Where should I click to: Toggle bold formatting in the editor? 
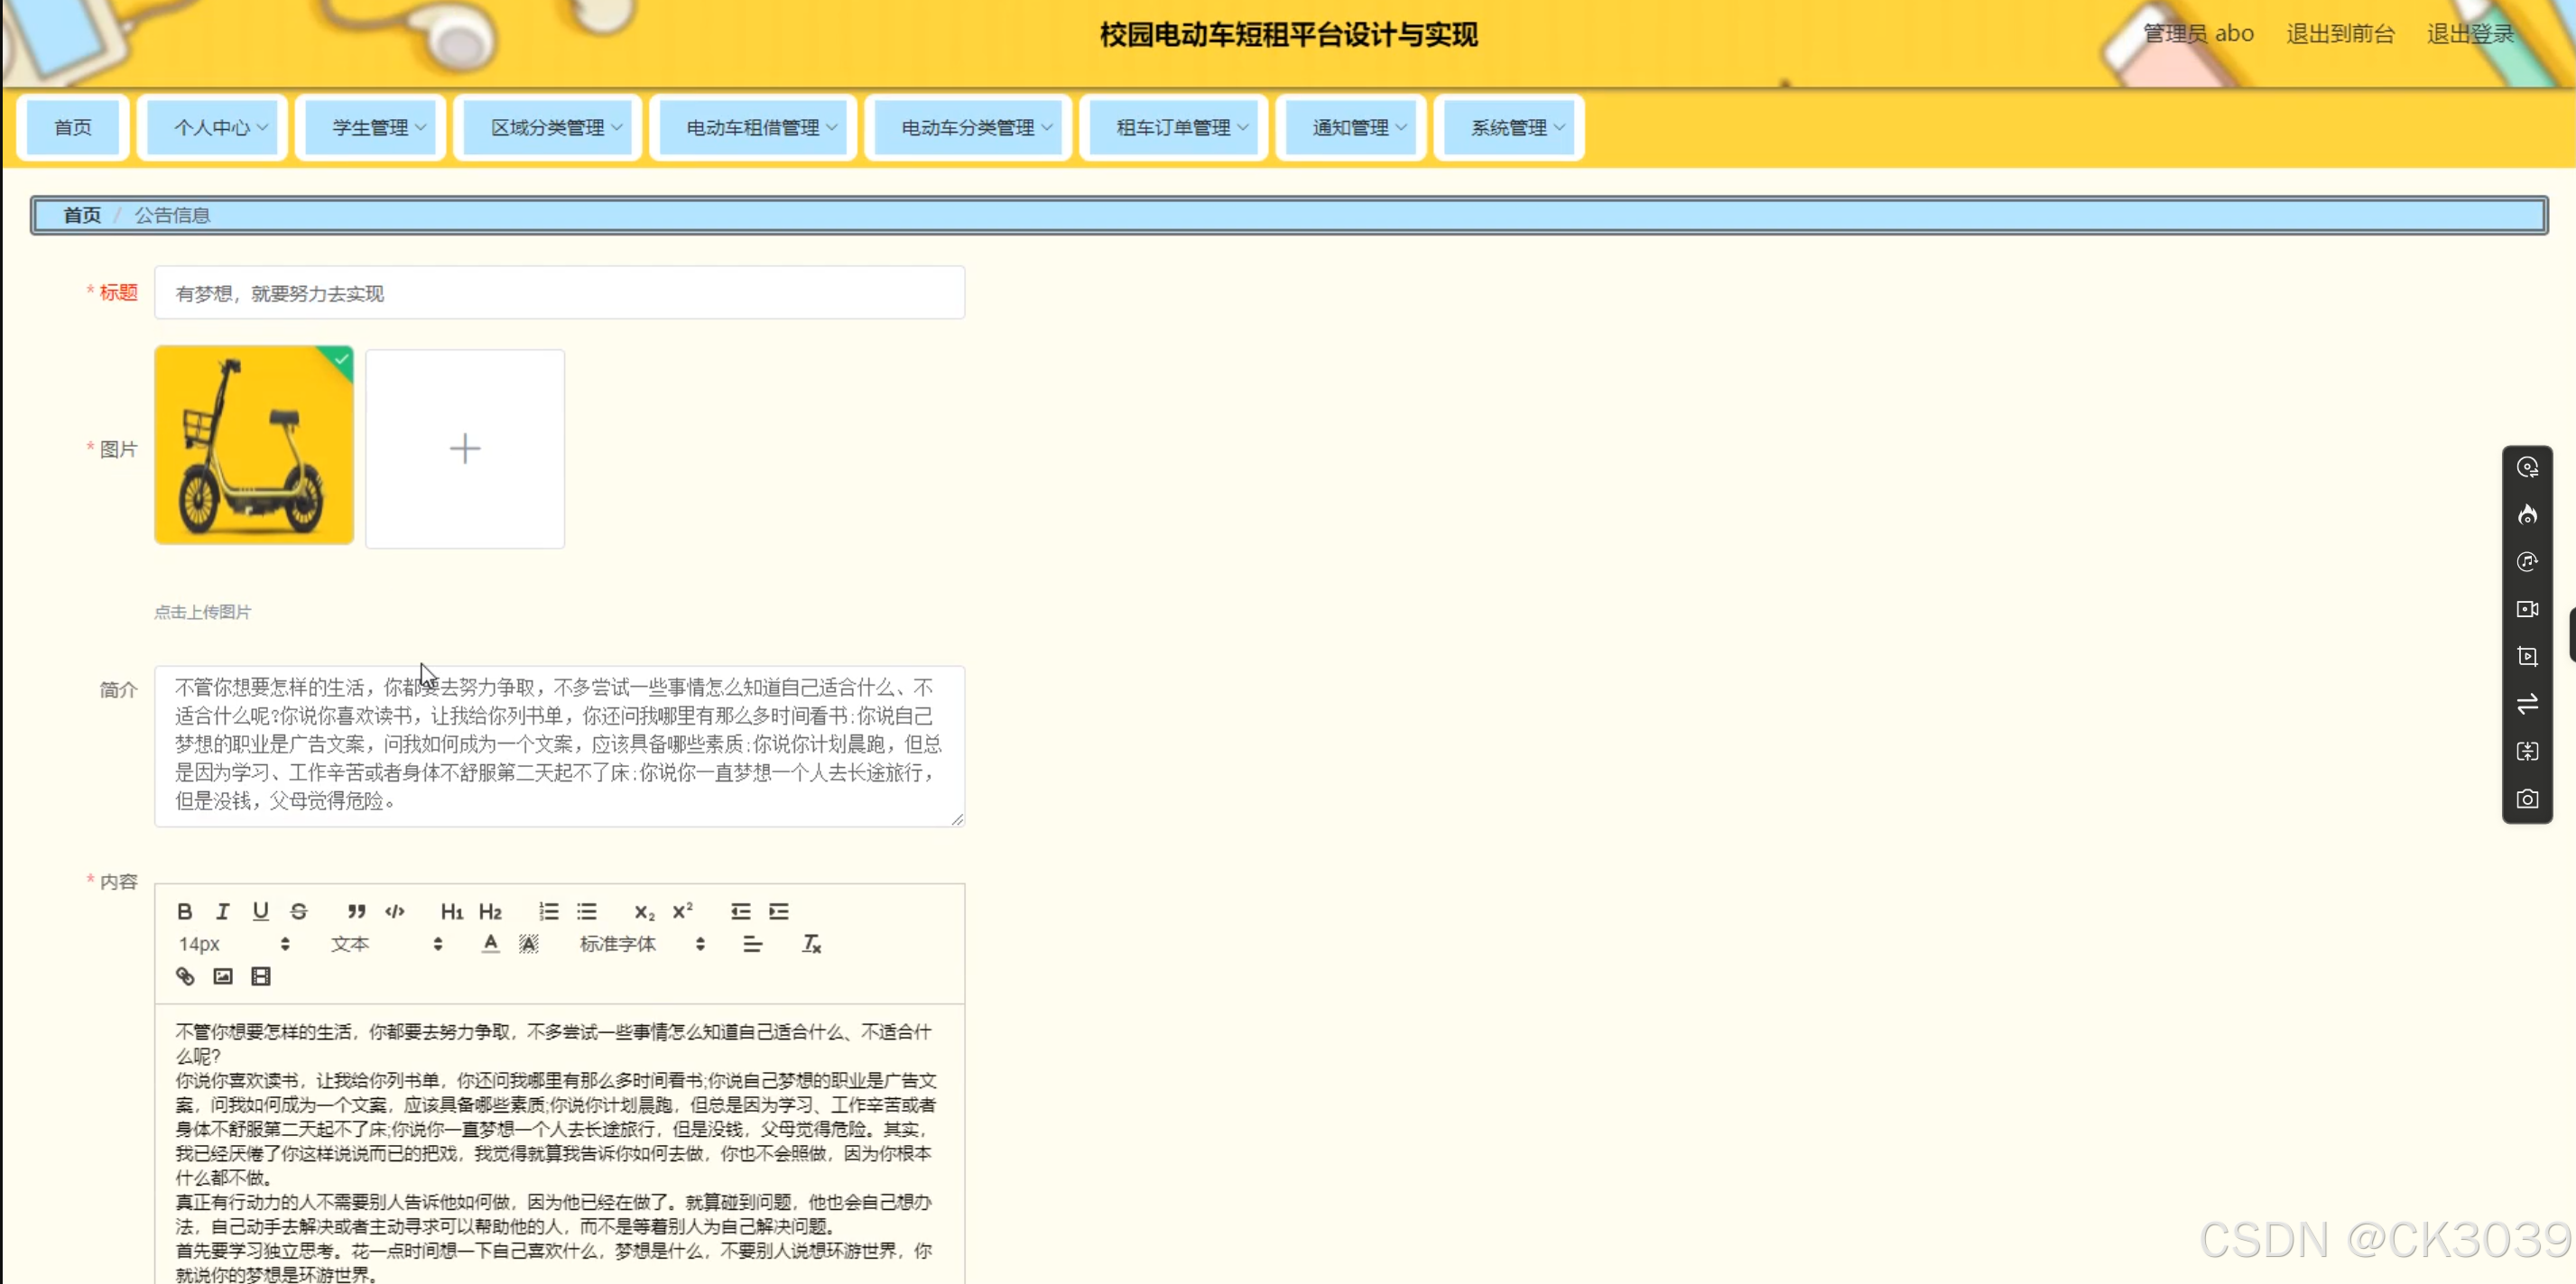click(x=184, y=911)
